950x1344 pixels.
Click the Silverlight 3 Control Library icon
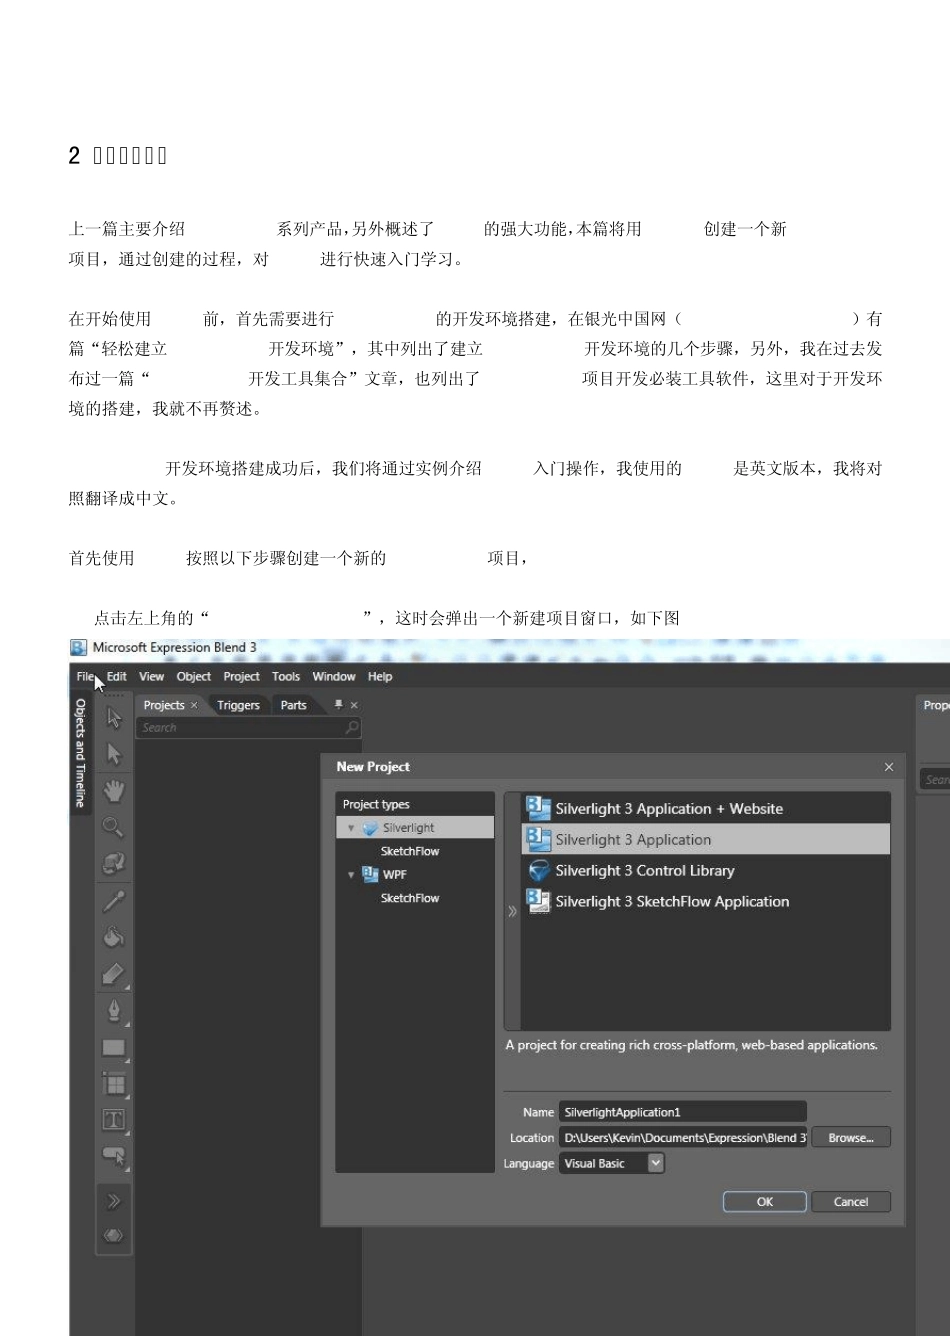click(x=539, y=870)
